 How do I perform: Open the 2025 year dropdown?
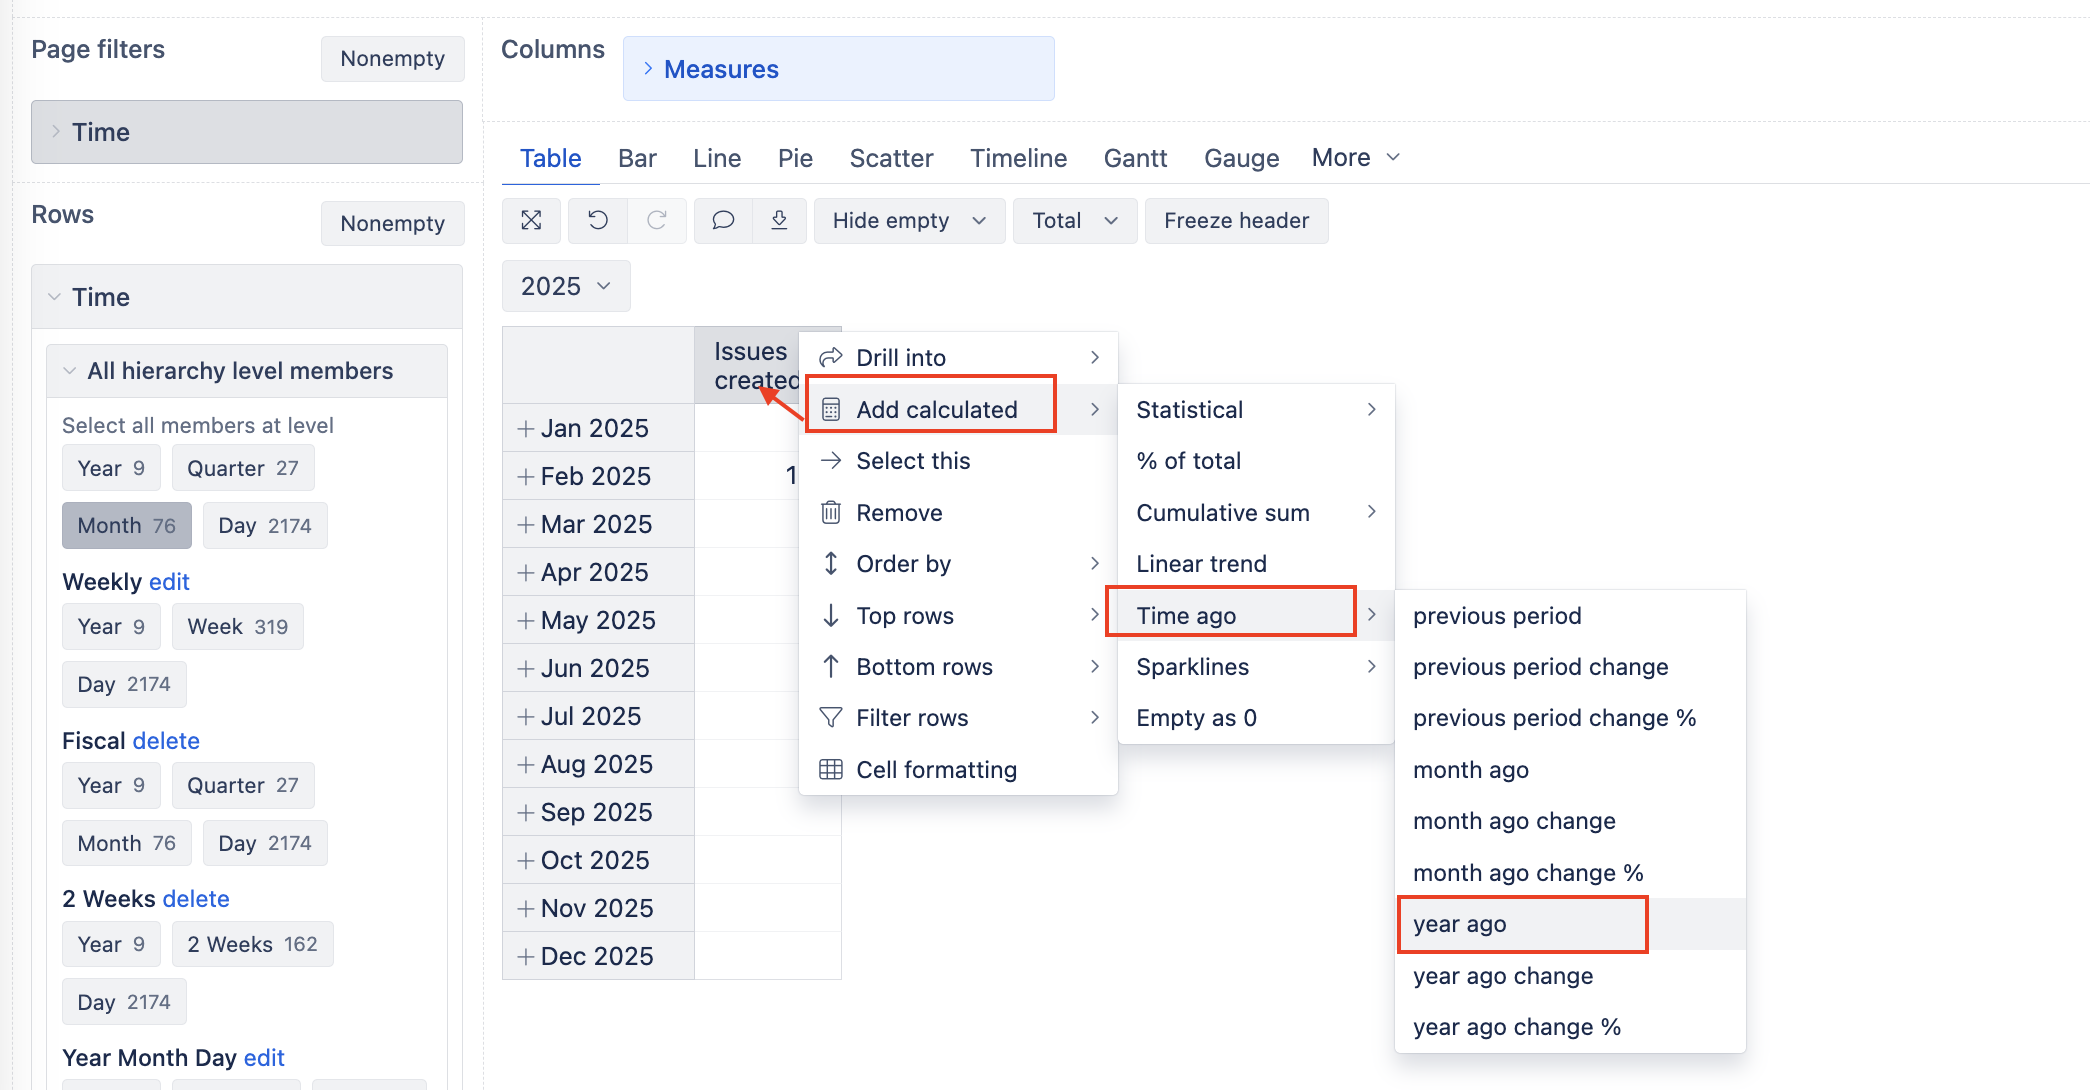point(566,287)
